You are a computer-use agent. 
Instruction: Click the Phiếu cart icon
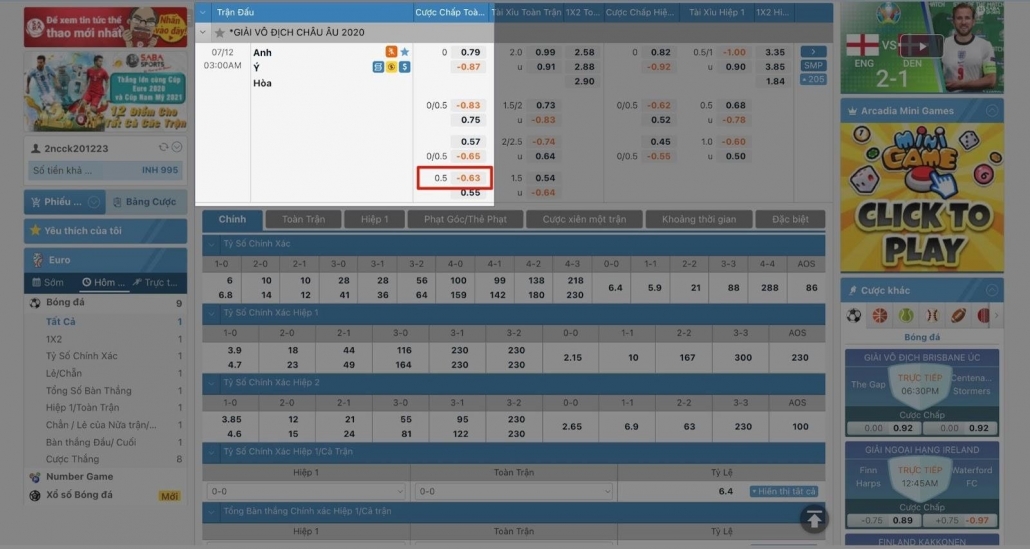click(35, 202)
